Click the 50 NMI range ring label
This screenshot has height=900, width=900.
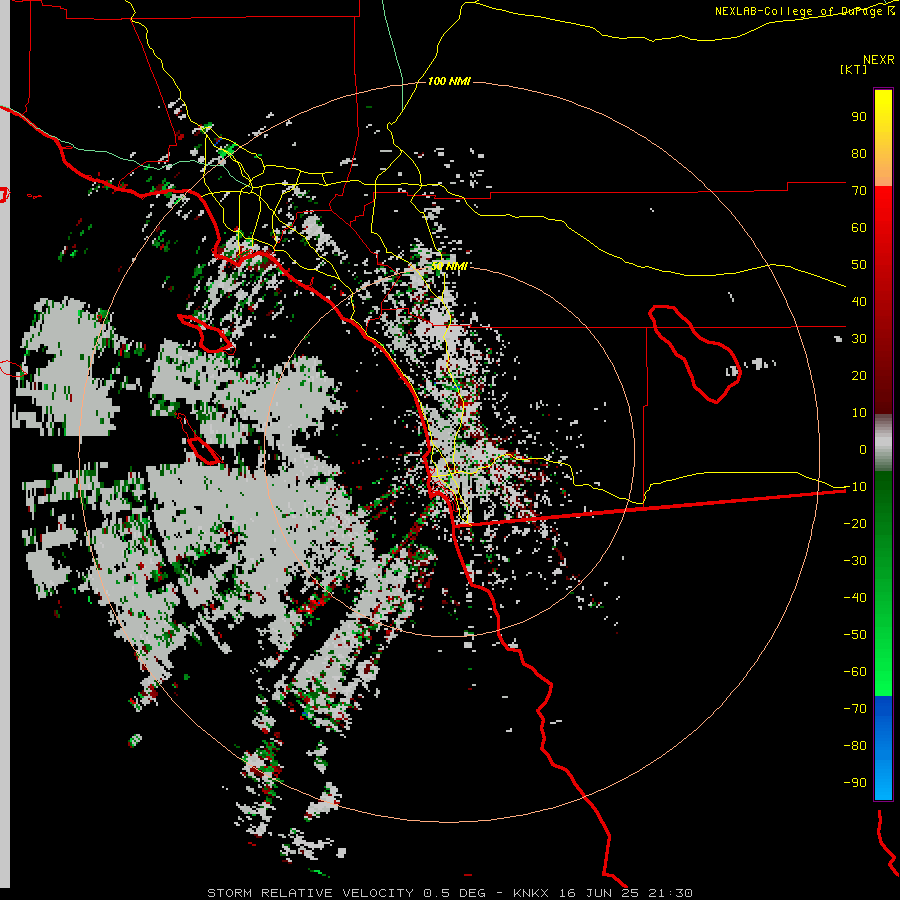449,267
